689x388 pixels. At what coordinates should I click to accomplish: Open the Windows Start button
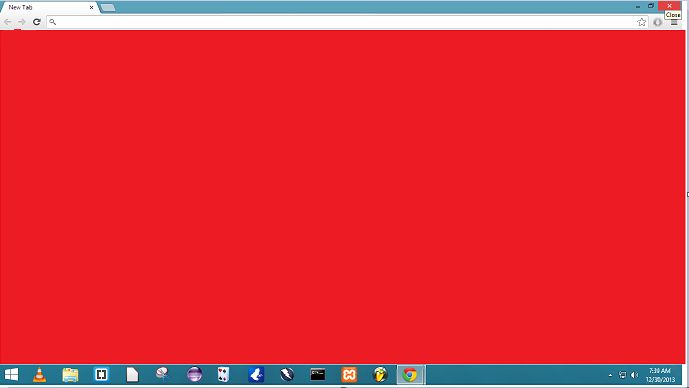[x=11, y=375]
